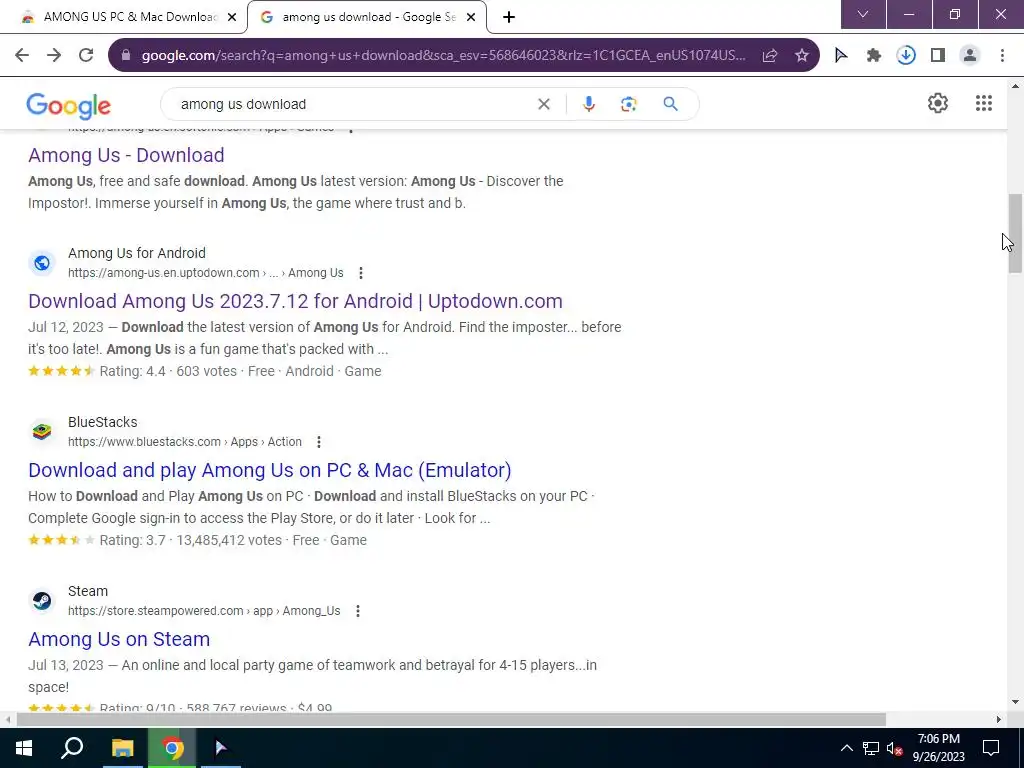Open Windows taskbar search
The image size is (1024, 768).
point(72,748)
